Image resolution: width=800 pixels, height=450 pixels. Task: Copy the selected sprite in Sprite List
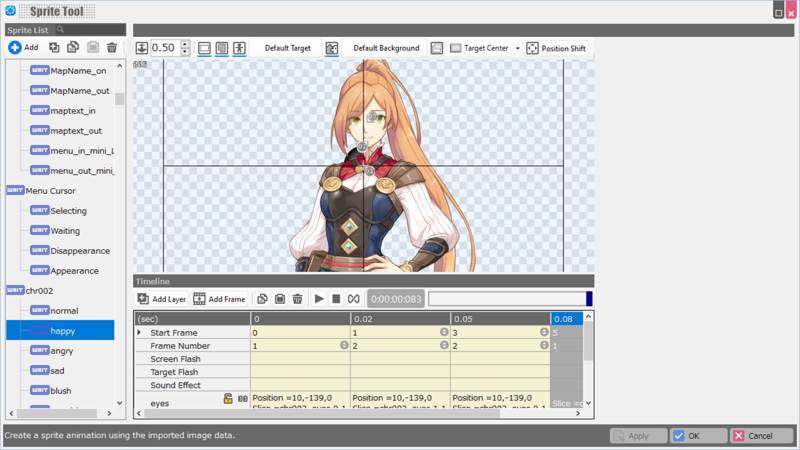point(73,47)
